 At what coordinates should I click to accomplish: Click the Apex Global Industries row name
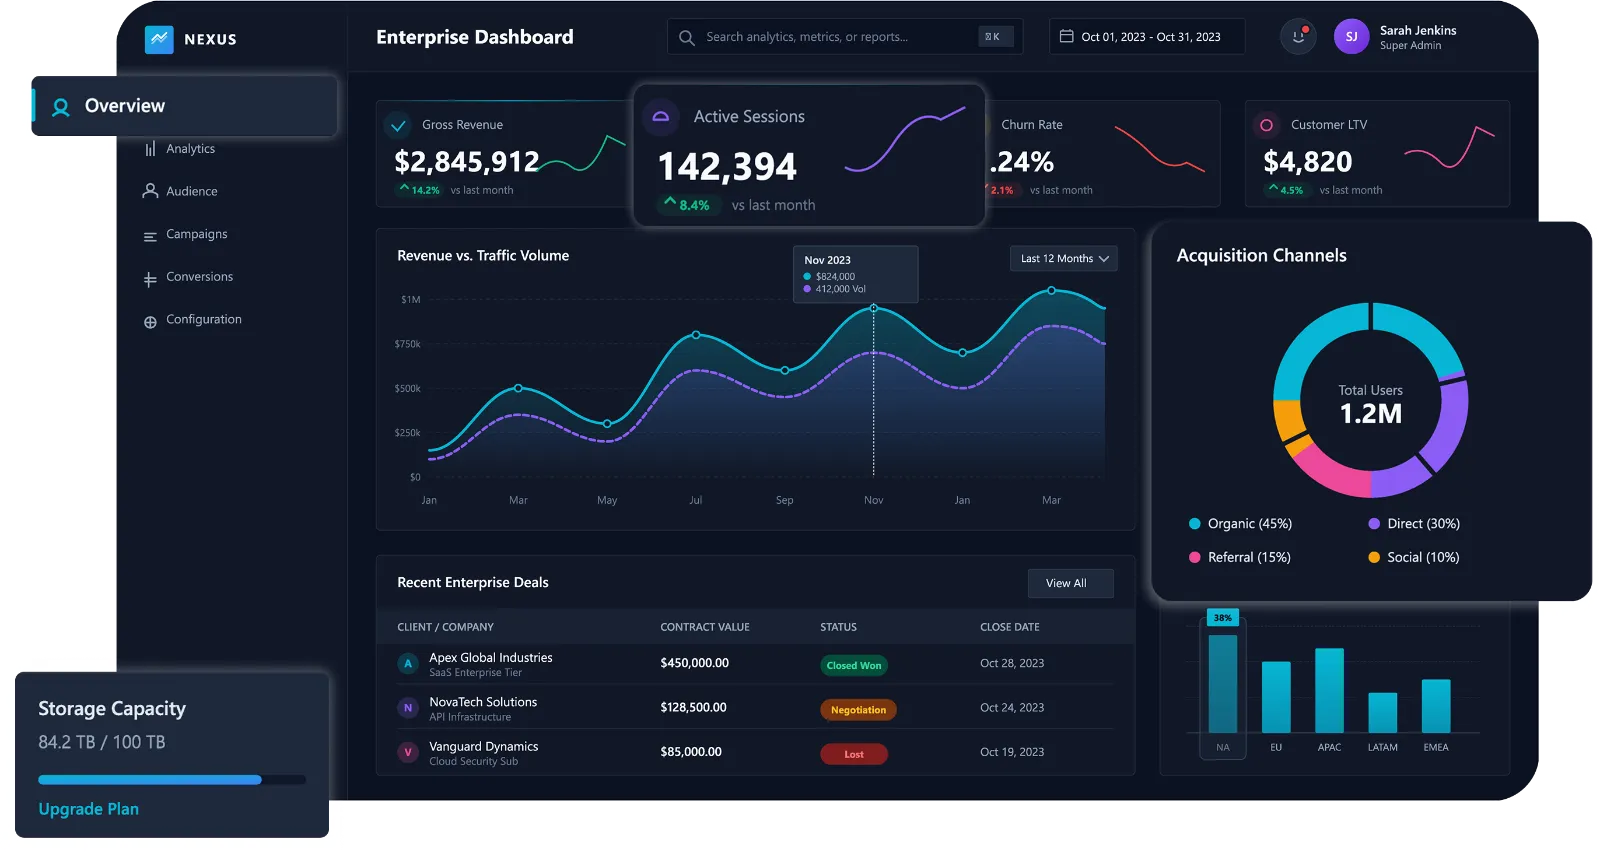pos(491,658)
